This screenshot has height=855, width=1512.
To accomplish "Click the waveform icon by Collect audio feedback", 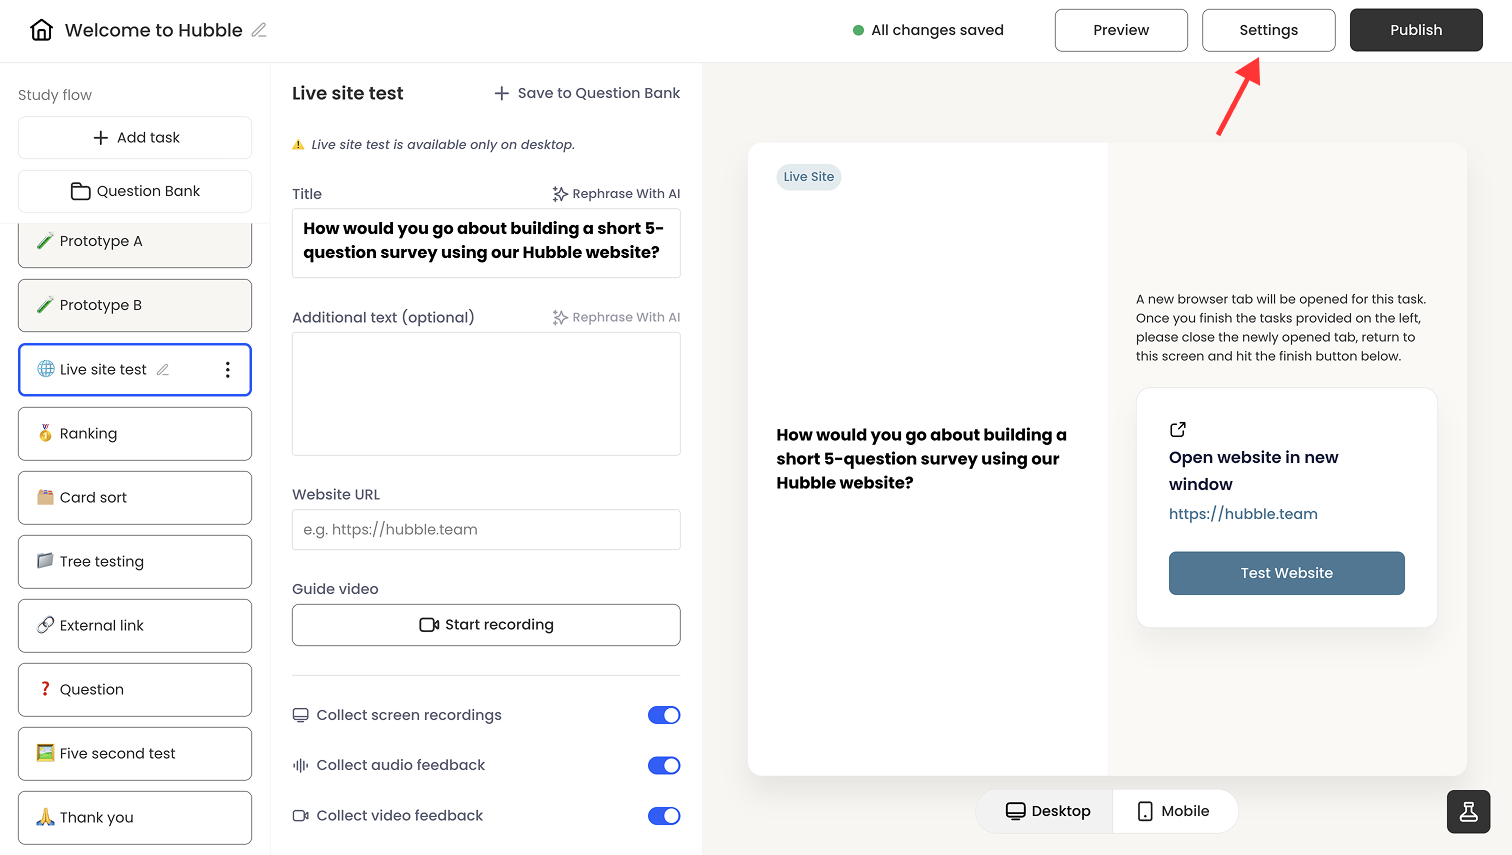I will tap(300, 765).
